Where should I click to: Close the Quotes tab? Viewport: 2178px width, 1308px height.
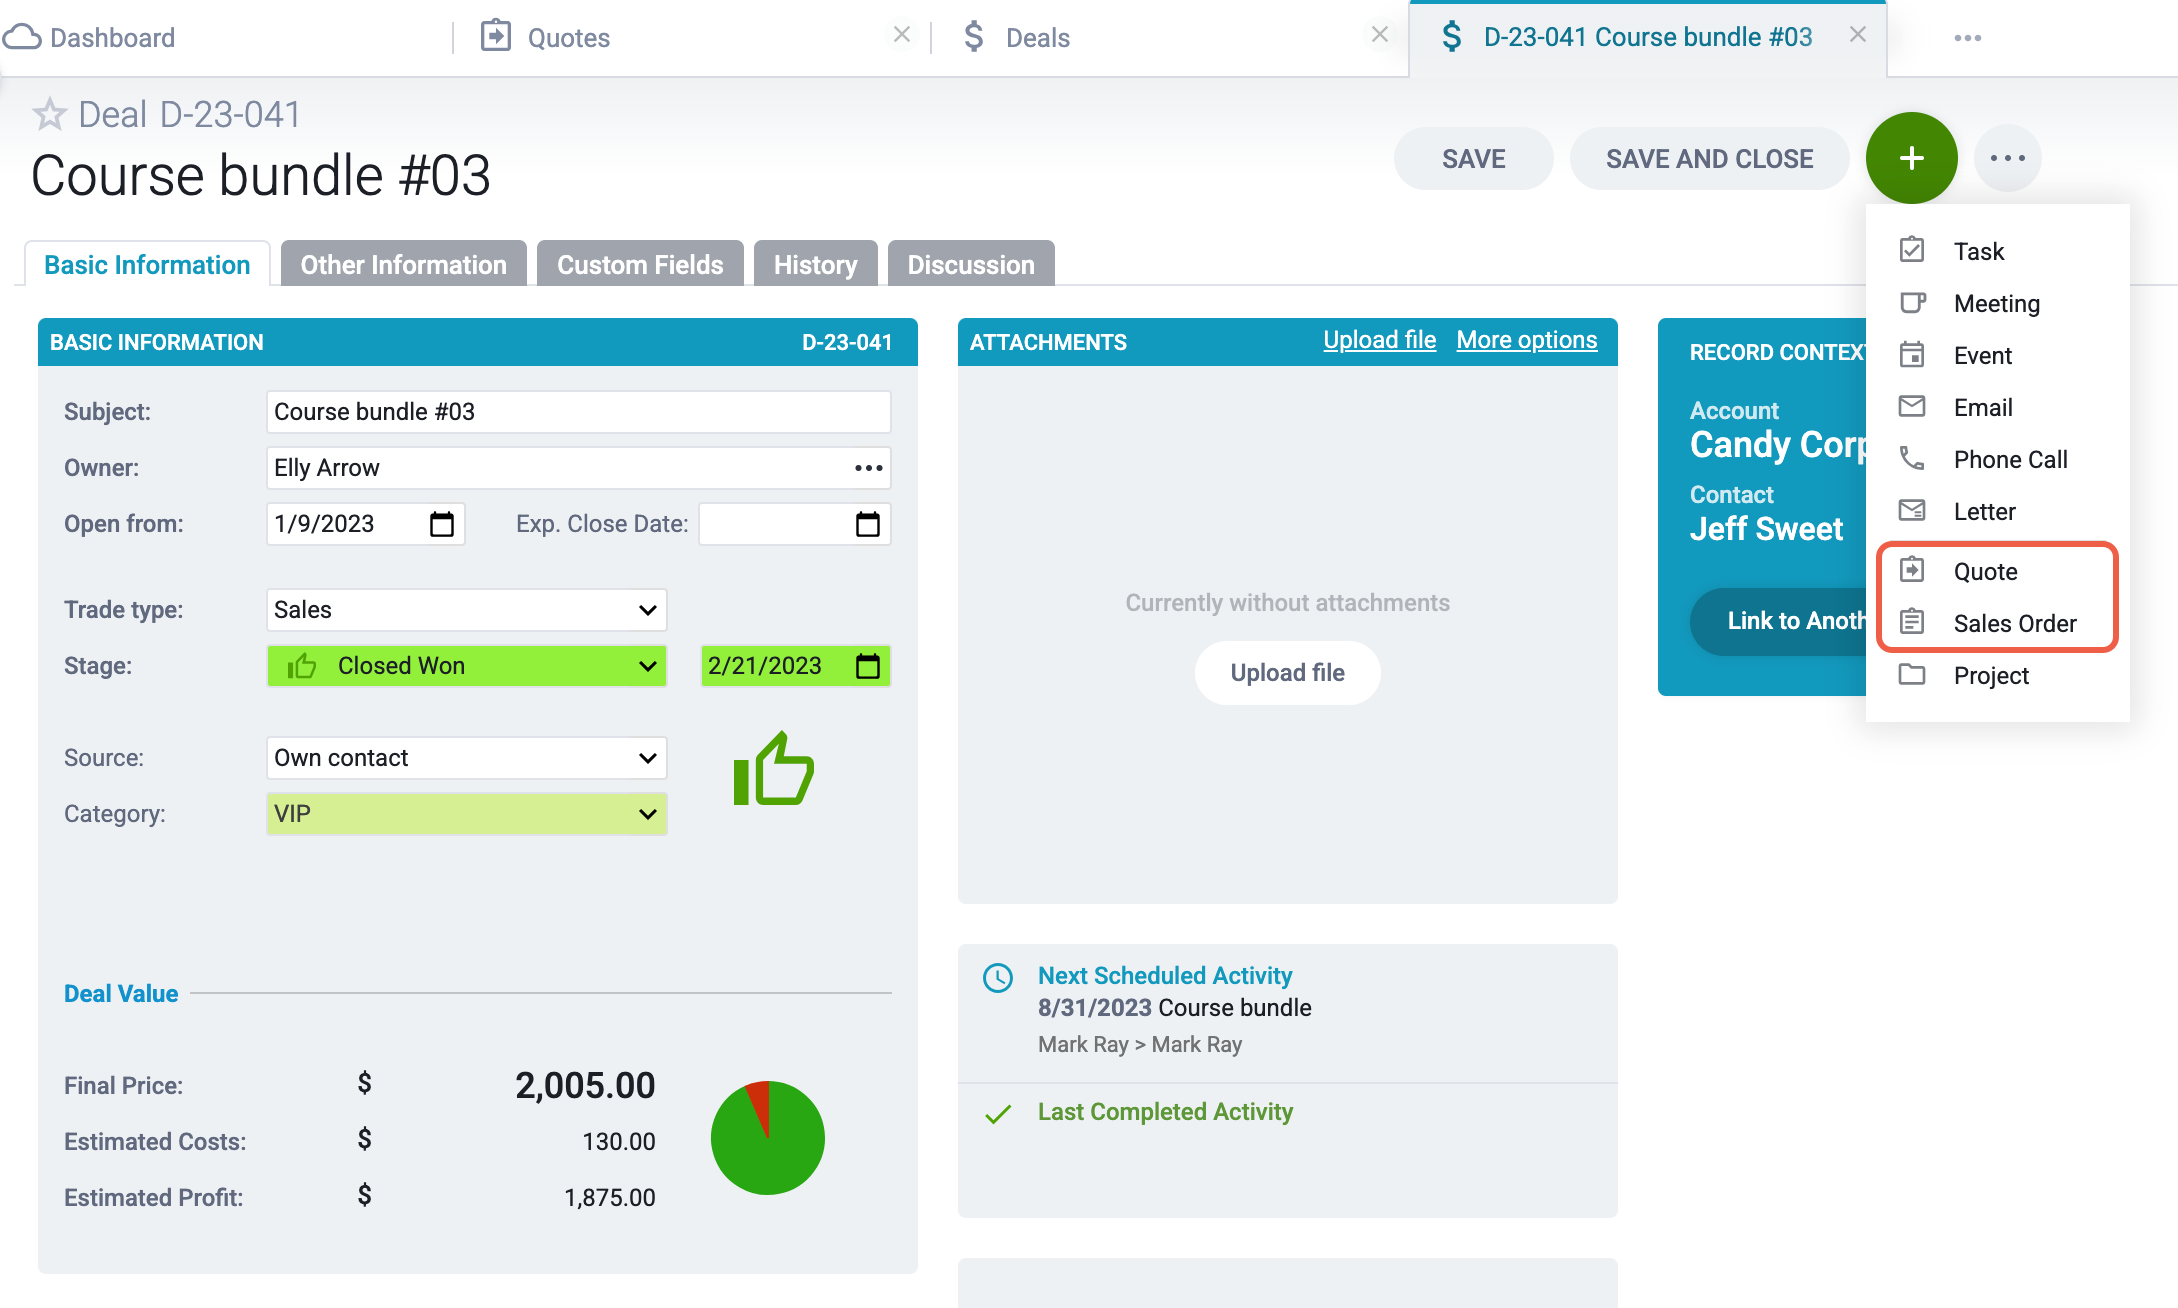(x=901, y=35)
